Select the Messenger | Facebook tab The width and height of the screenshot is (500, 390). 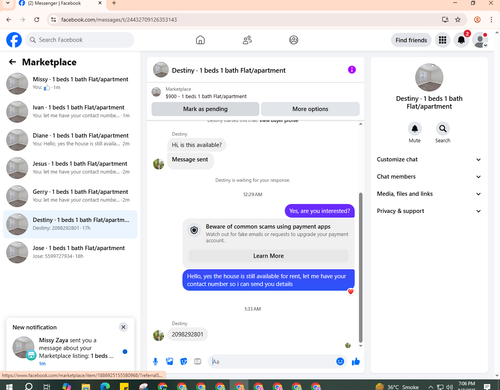(60, 3)
